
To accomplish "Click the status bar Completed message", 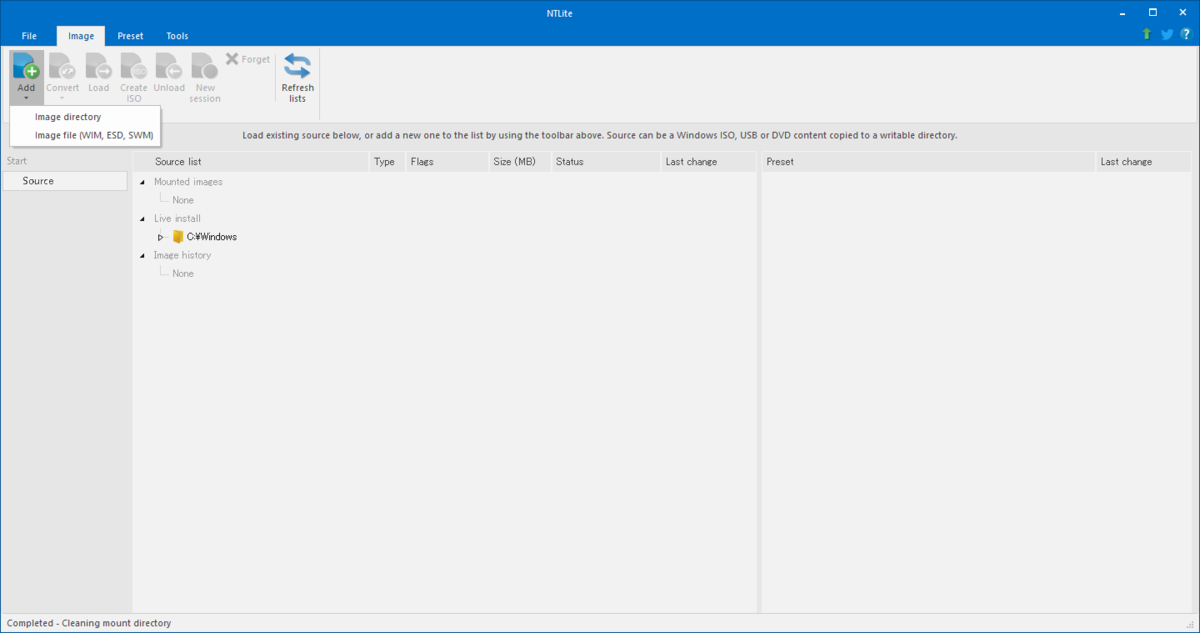I will pyautogui.click(x=89, y=623).
